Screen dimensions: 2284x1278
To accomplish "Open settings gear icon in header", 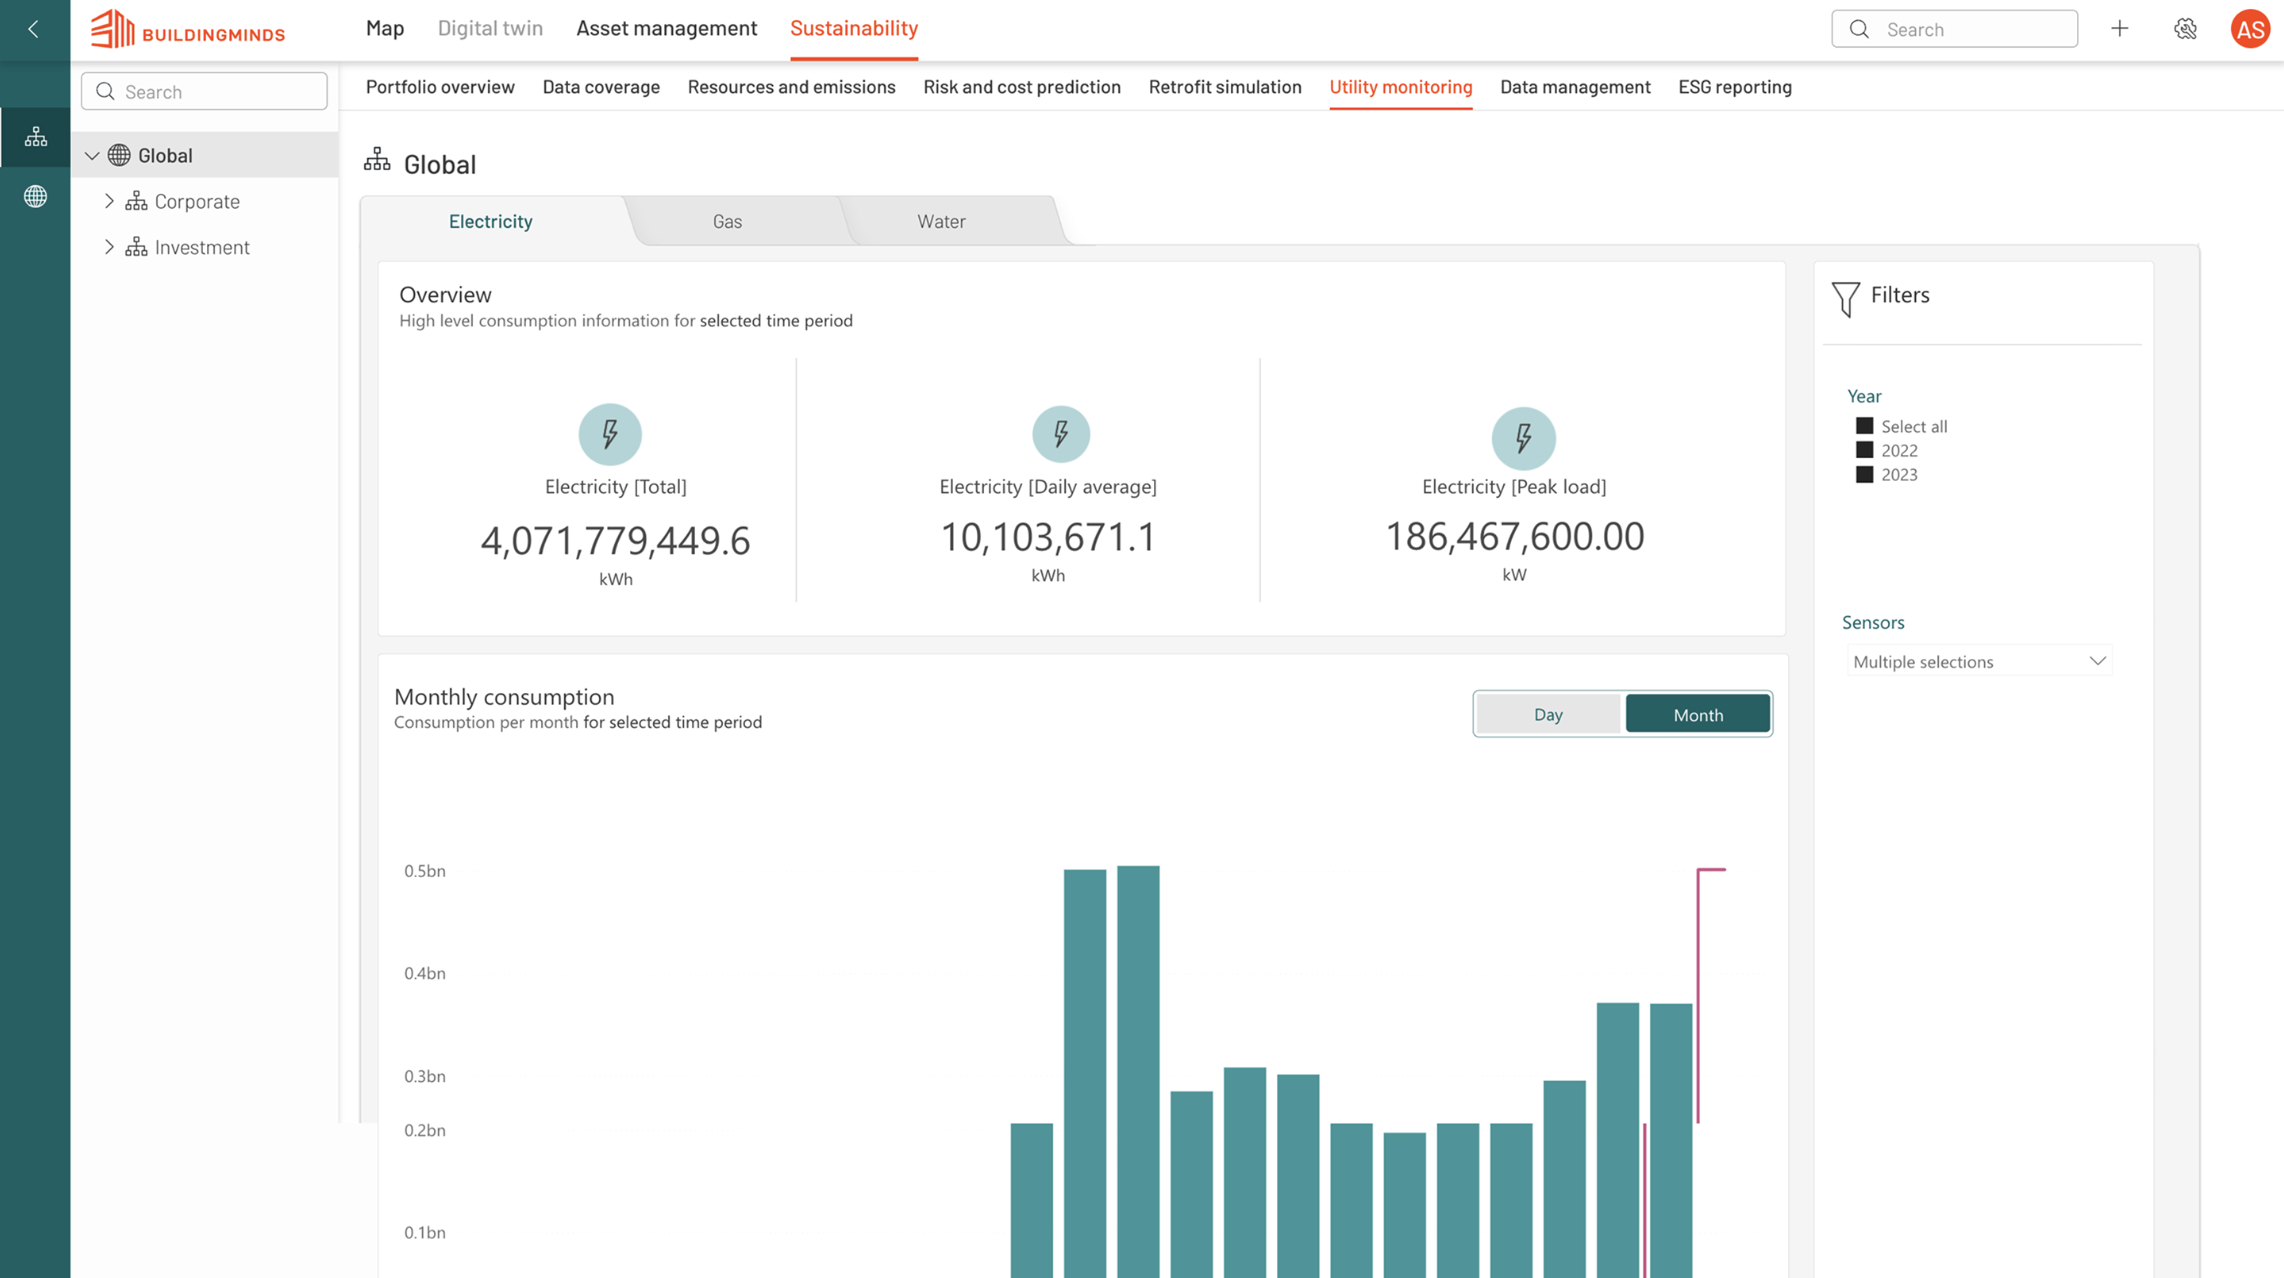I will pos(2185,29).
